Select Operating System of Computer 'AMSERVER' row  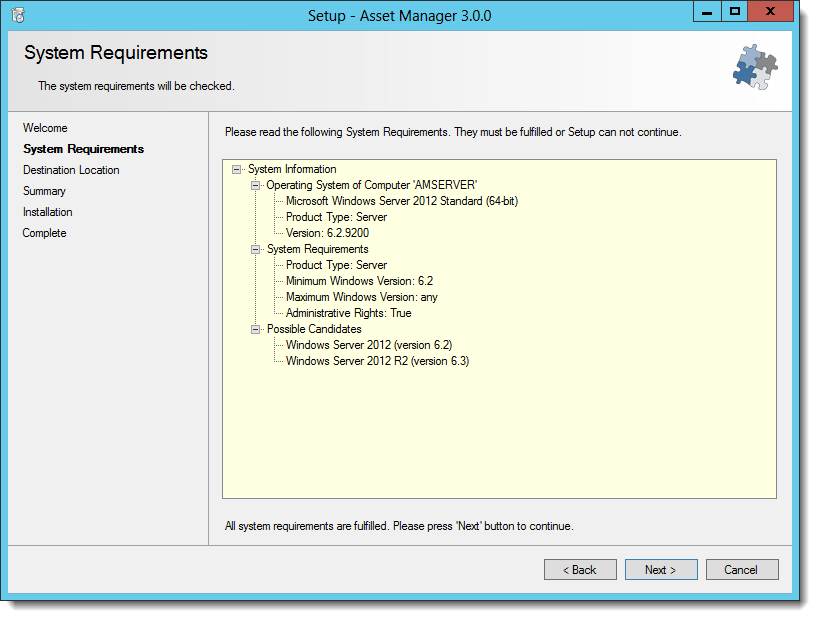(372, 185)
